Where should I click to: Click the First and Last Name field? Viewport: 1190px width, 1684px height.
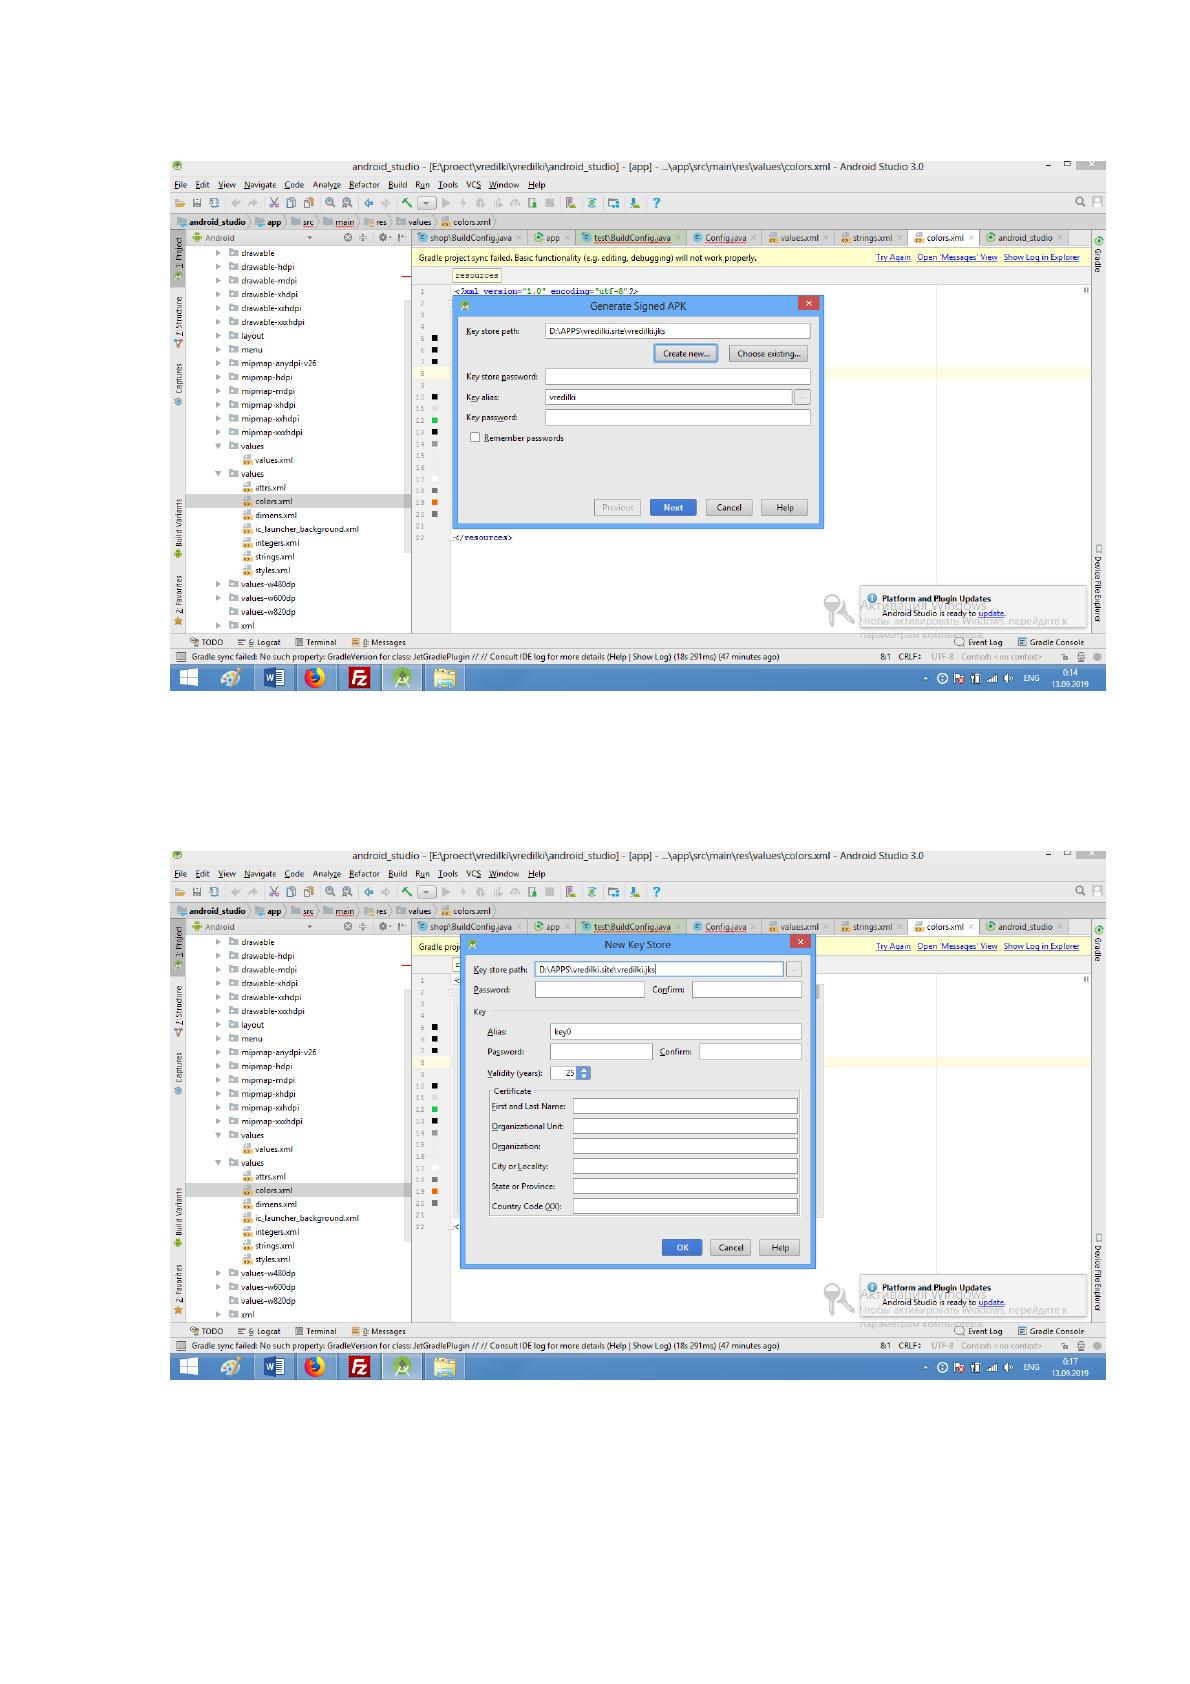click(685, 1106)
